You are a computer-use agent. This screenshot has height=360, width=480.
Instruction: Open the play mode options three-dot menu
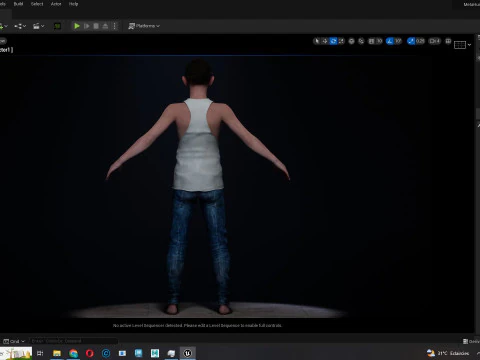click(x=115, y=26)
